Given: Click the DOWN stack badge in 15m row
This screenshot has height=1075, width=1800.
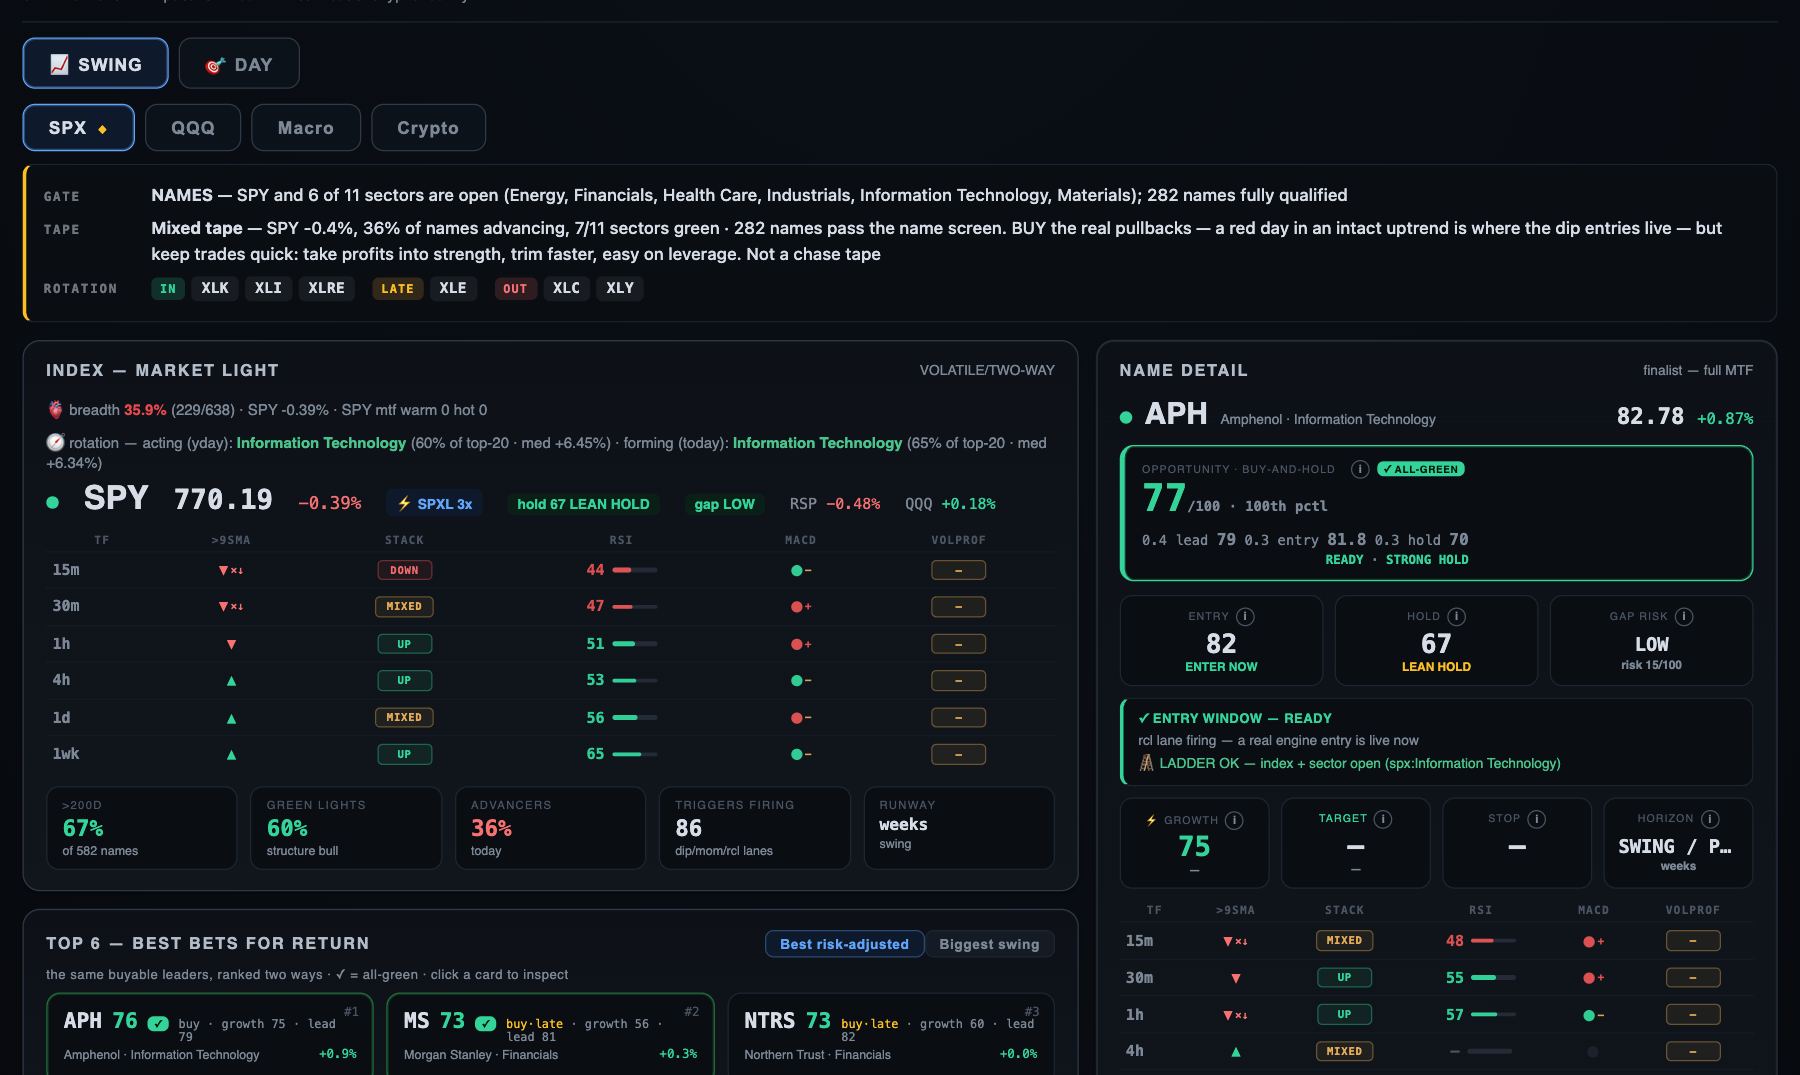Looking at the screenshot, I should point(404,570).
